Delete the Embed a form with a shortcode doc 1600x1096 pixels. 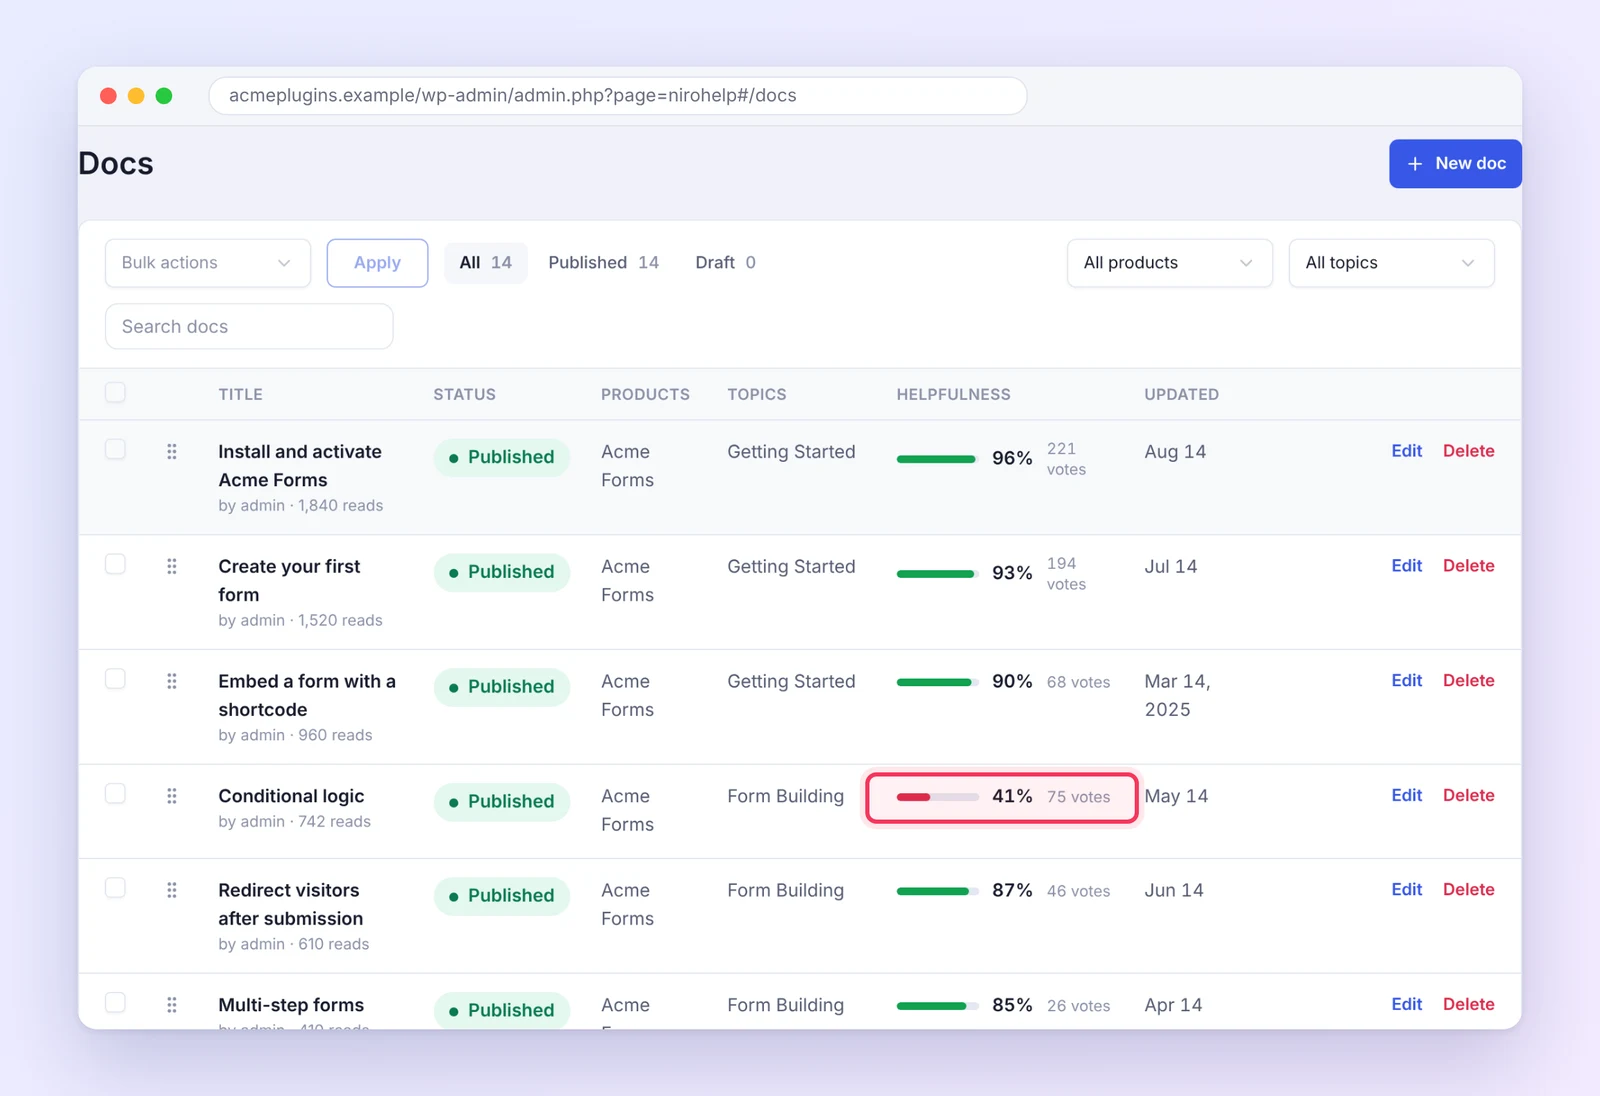click(x=1469, y=681)
